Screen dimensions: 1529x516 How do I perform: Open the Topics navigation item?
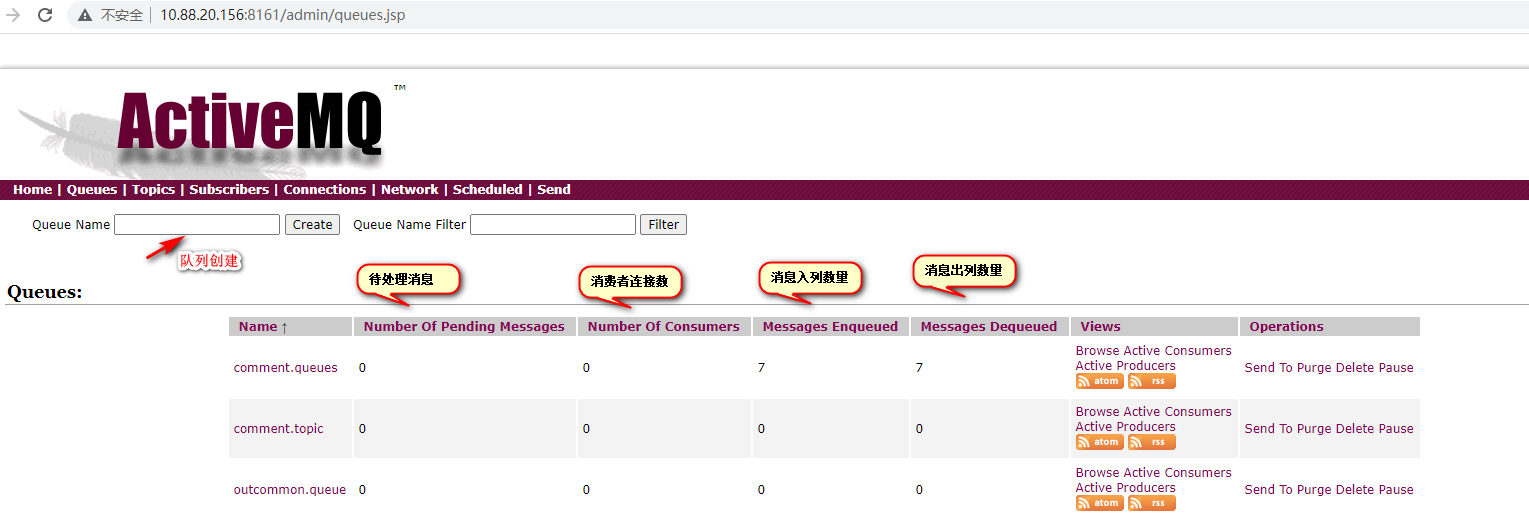153,189
